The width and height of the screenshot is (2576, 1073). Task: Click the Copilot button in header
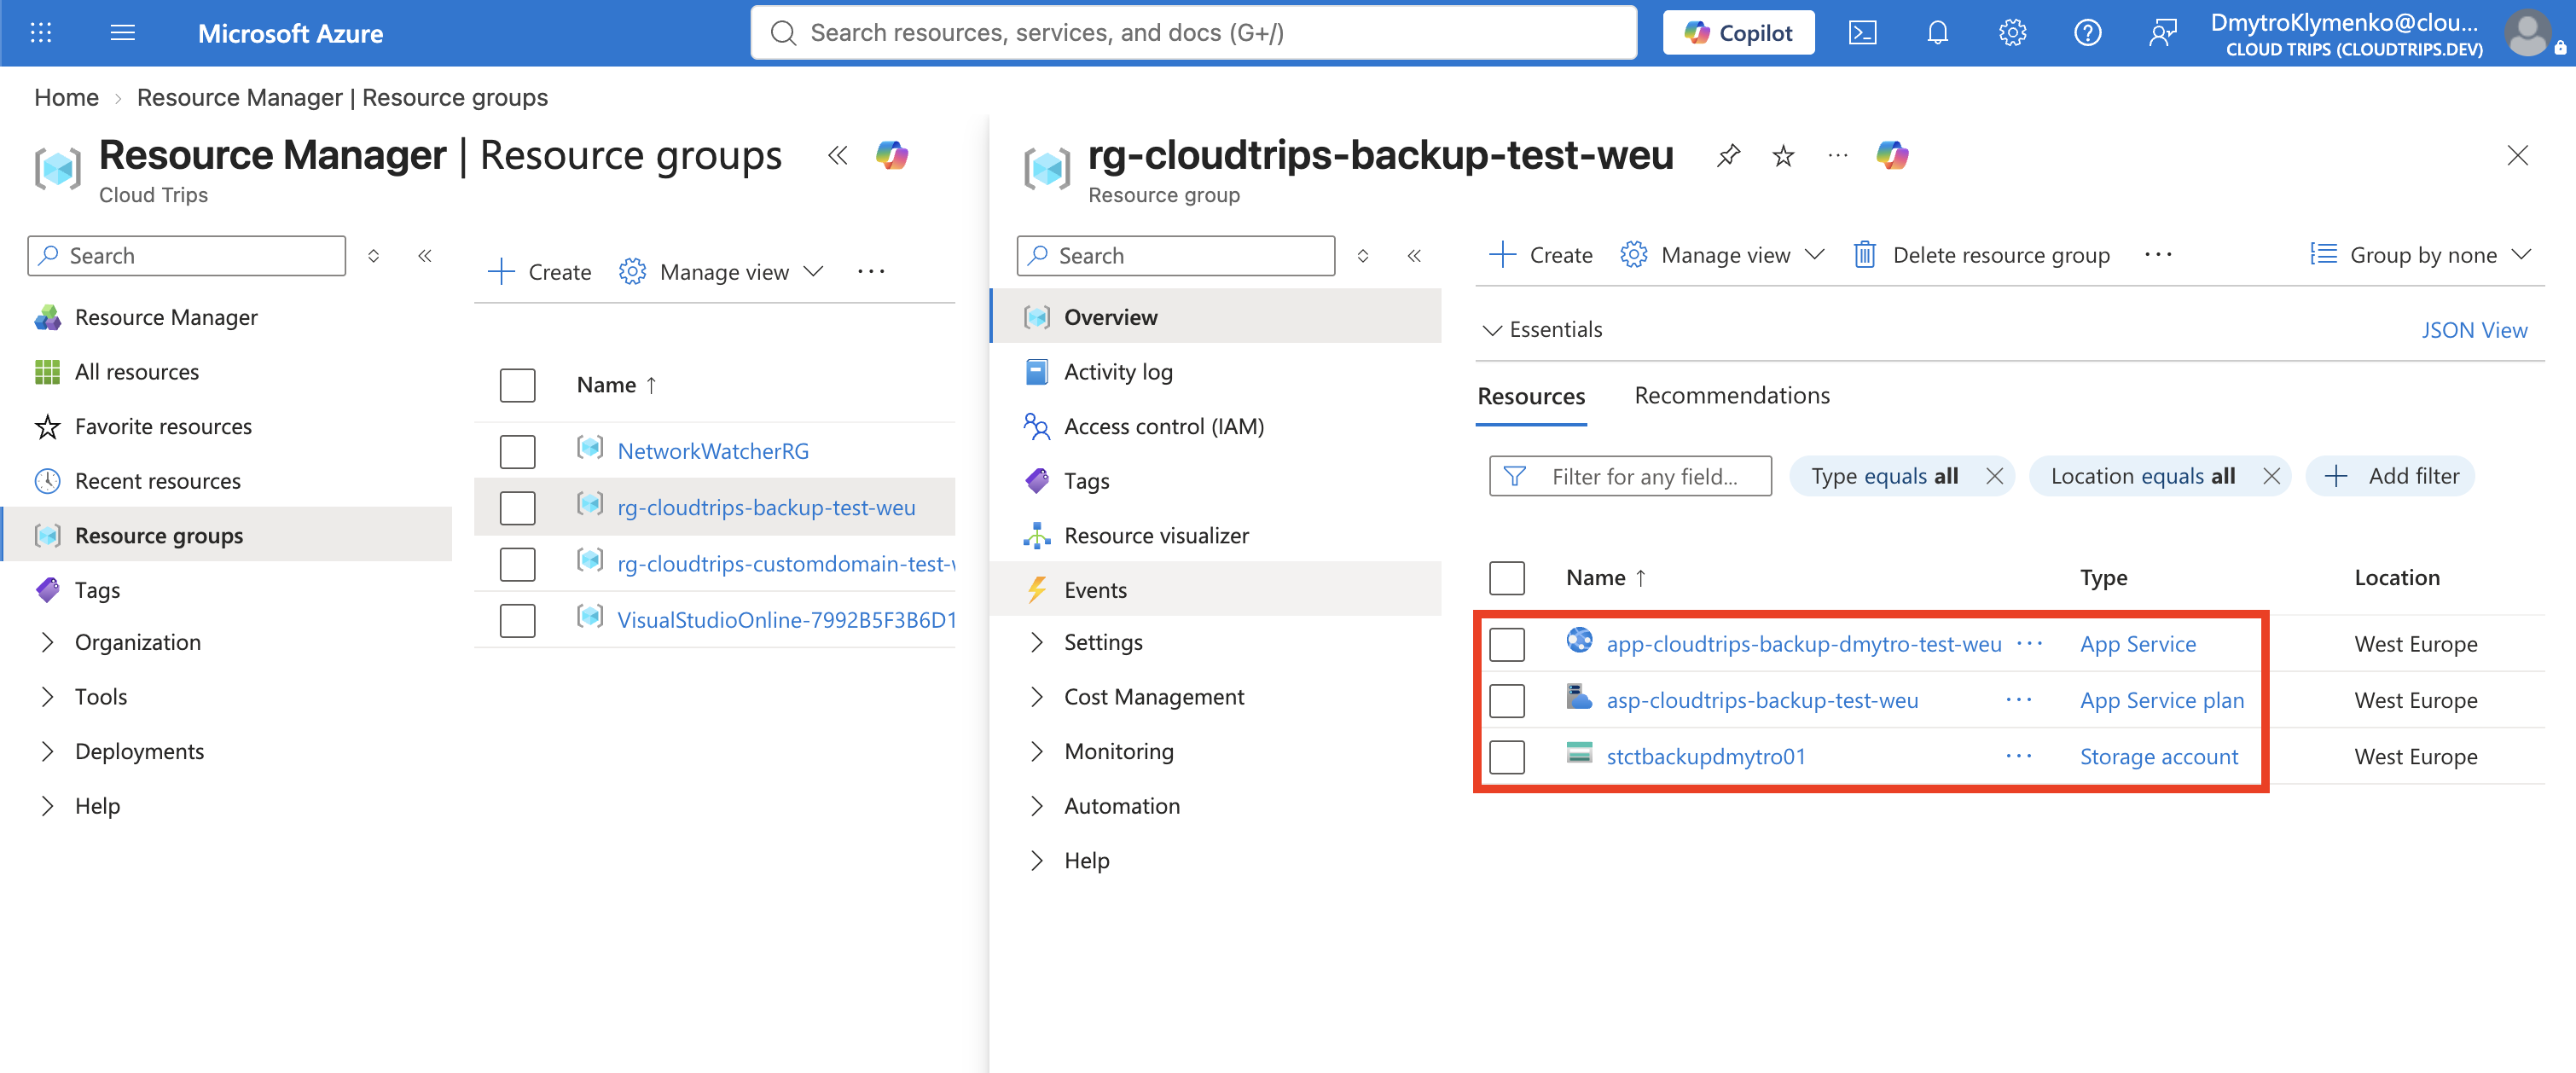pyautogui.click(x=1738, y=33)
